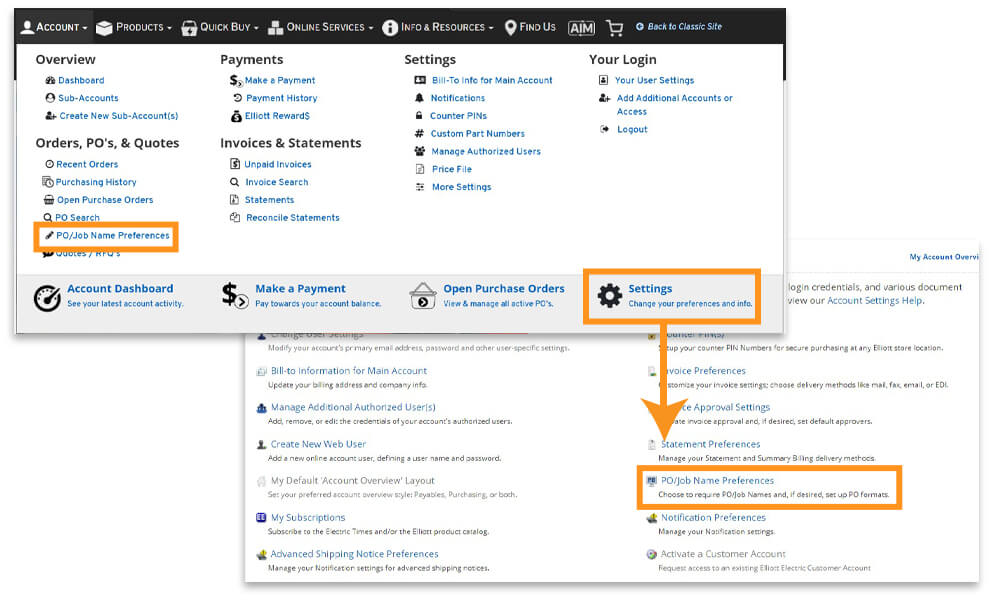Open My Default 'Account Overview' Layout
The height and width of the screenshot is (600, 1000).
coord(353,481)
